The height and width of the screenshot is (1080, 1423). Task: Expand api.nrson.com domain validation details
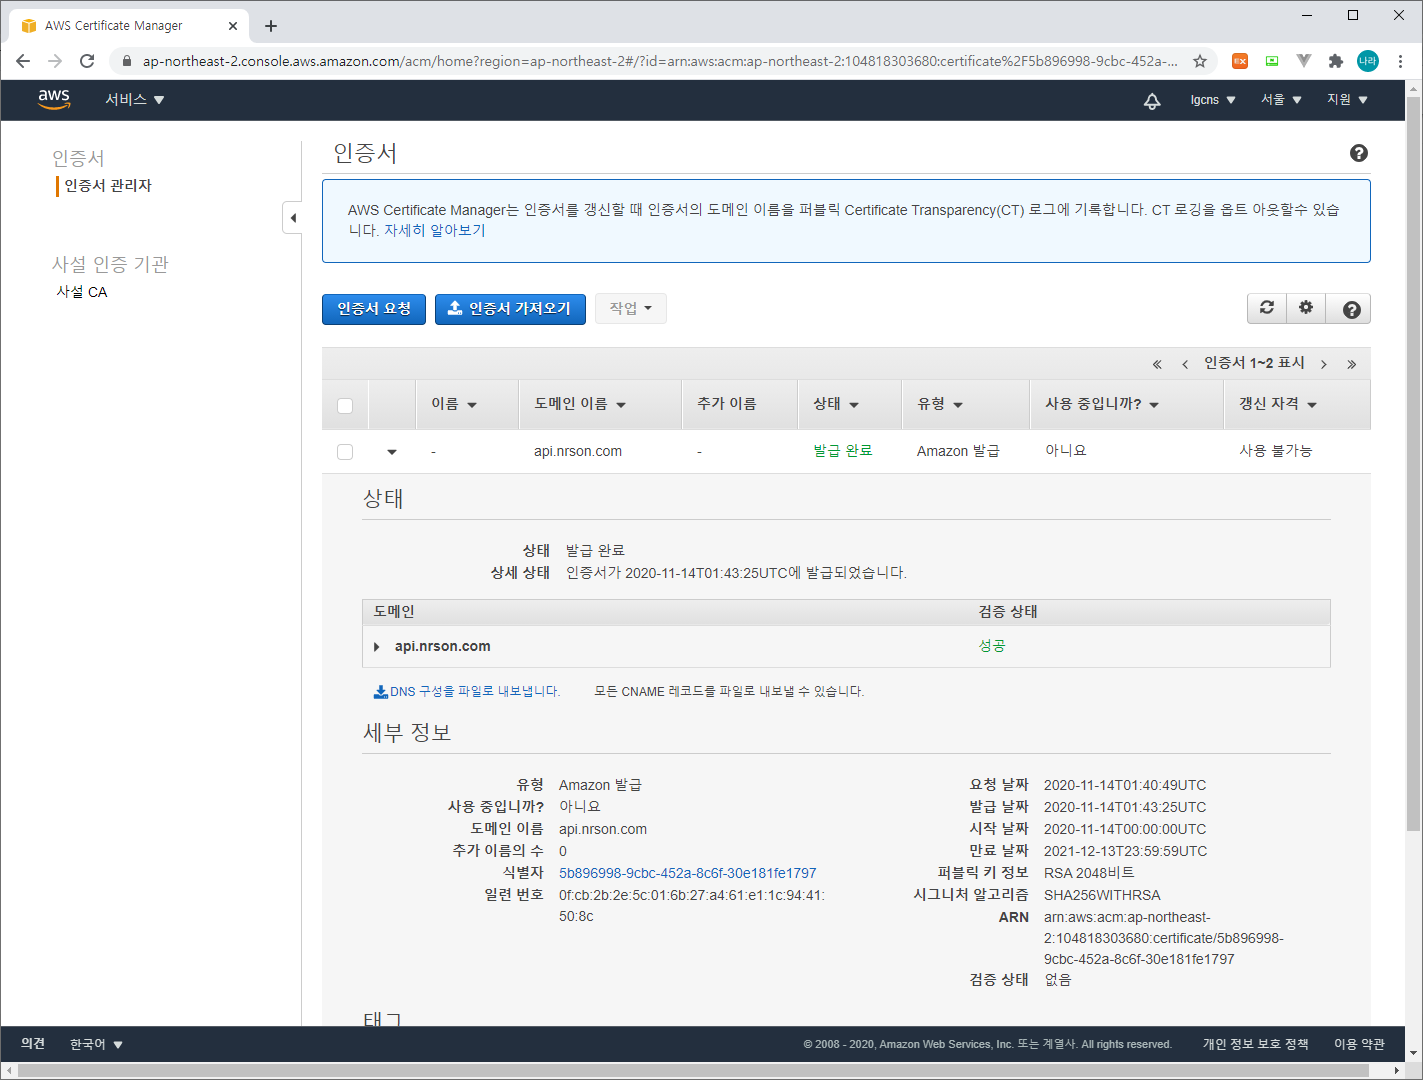[x=377, y=647]
